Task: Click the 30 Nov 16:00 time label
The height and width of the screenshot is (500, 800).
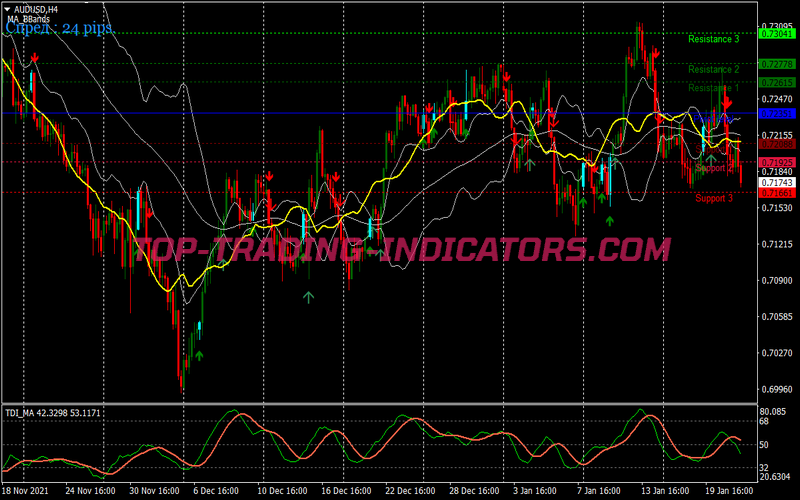Action: 155,490
